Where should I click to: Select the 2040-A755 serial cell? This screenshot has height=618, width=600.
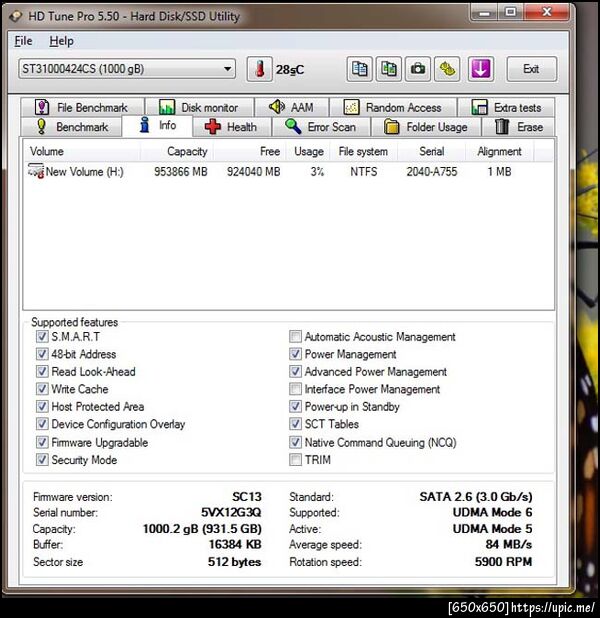(432, 172)
